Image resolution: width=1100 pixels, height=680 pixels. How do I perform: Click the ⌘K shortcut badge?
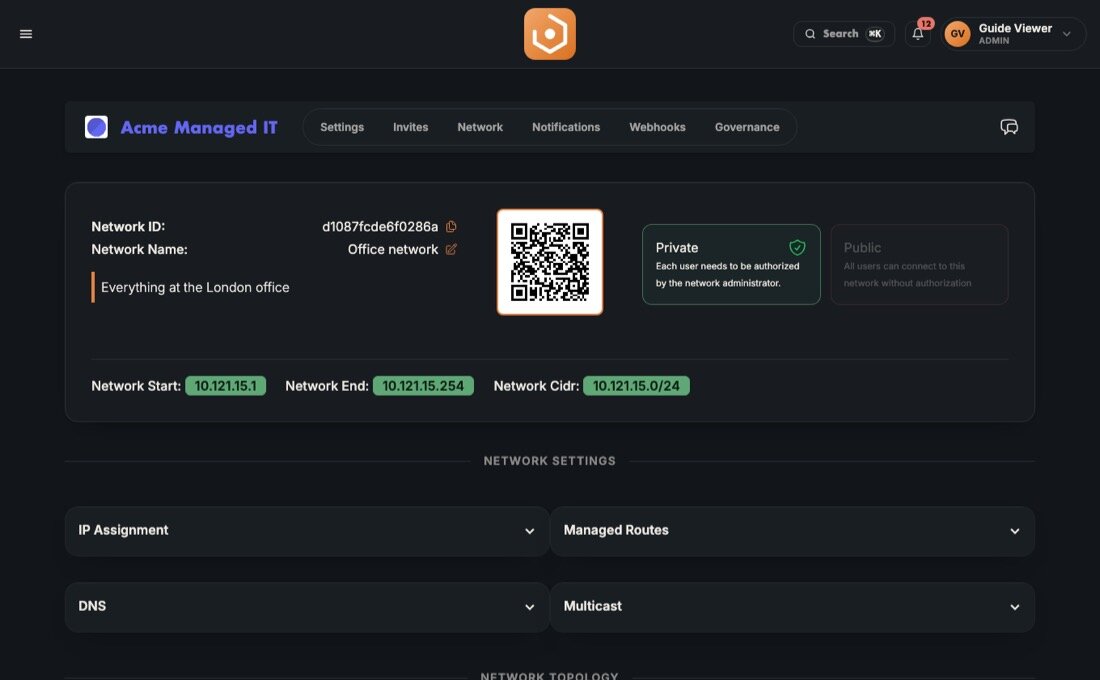(874, 34)
